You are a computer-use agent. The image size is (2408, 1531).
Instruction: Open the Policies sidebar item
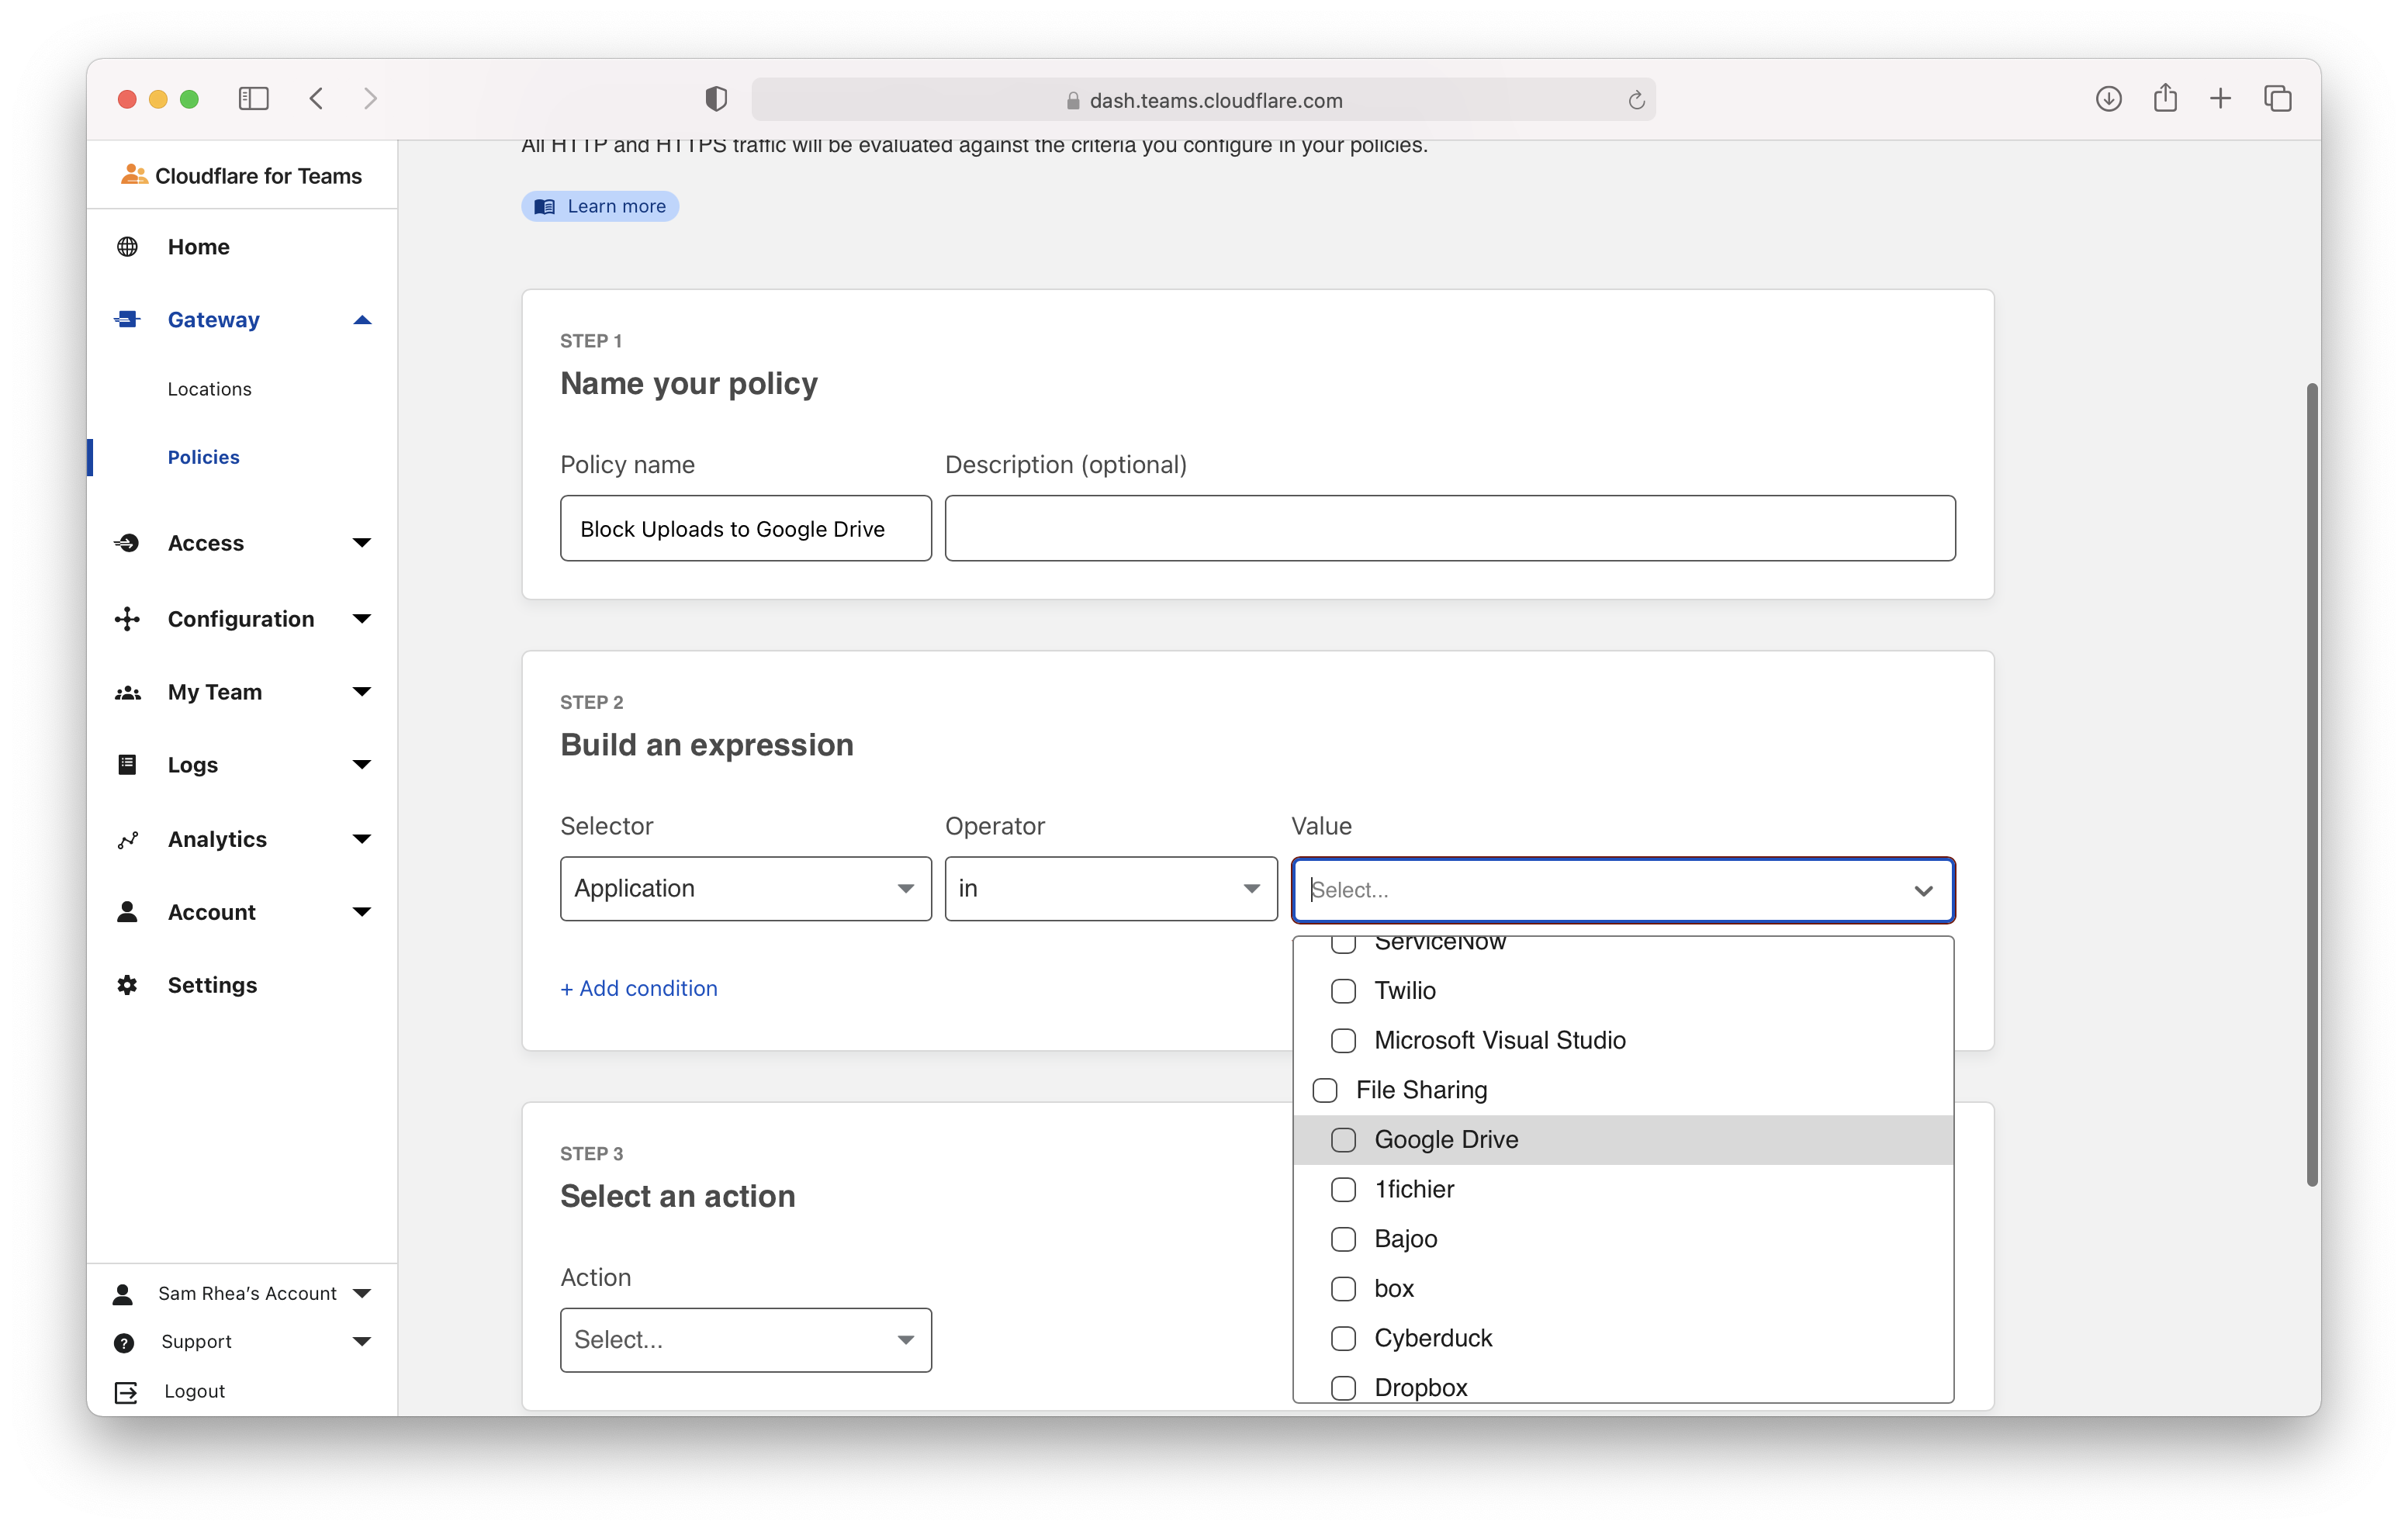tap(204, 457)
